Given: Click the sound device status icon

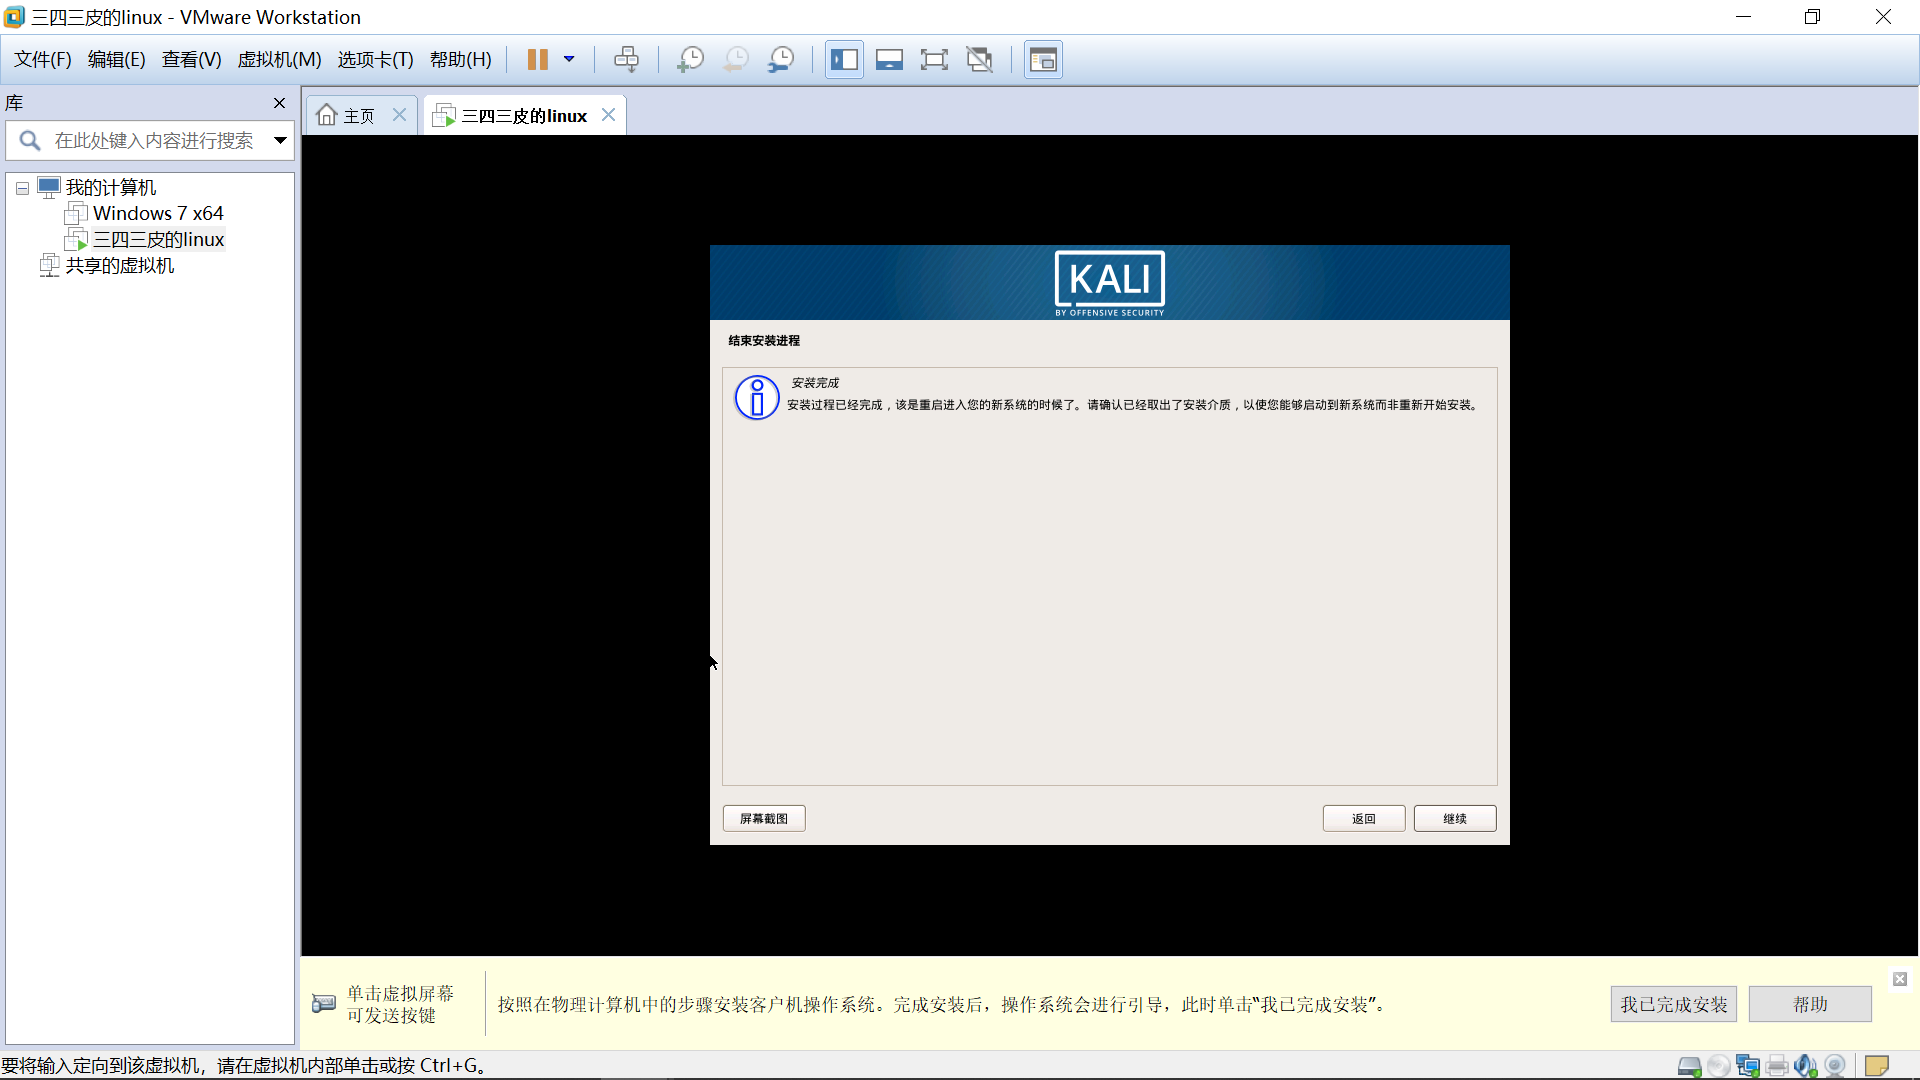Looking at the screenshot, I should pyautogui.click(x=1805, y=1066).
